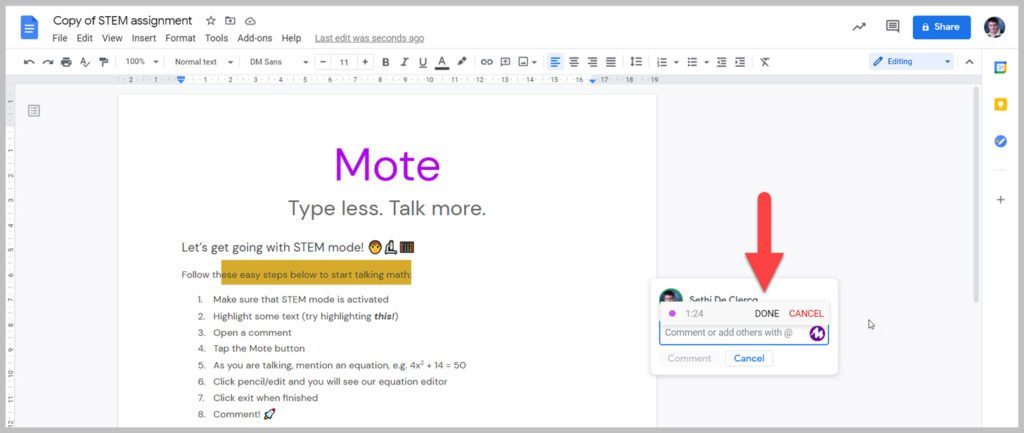The width and height of the screenshot is (1024, 433).
Task: Open the File menu
Action: tap(59, 38)
